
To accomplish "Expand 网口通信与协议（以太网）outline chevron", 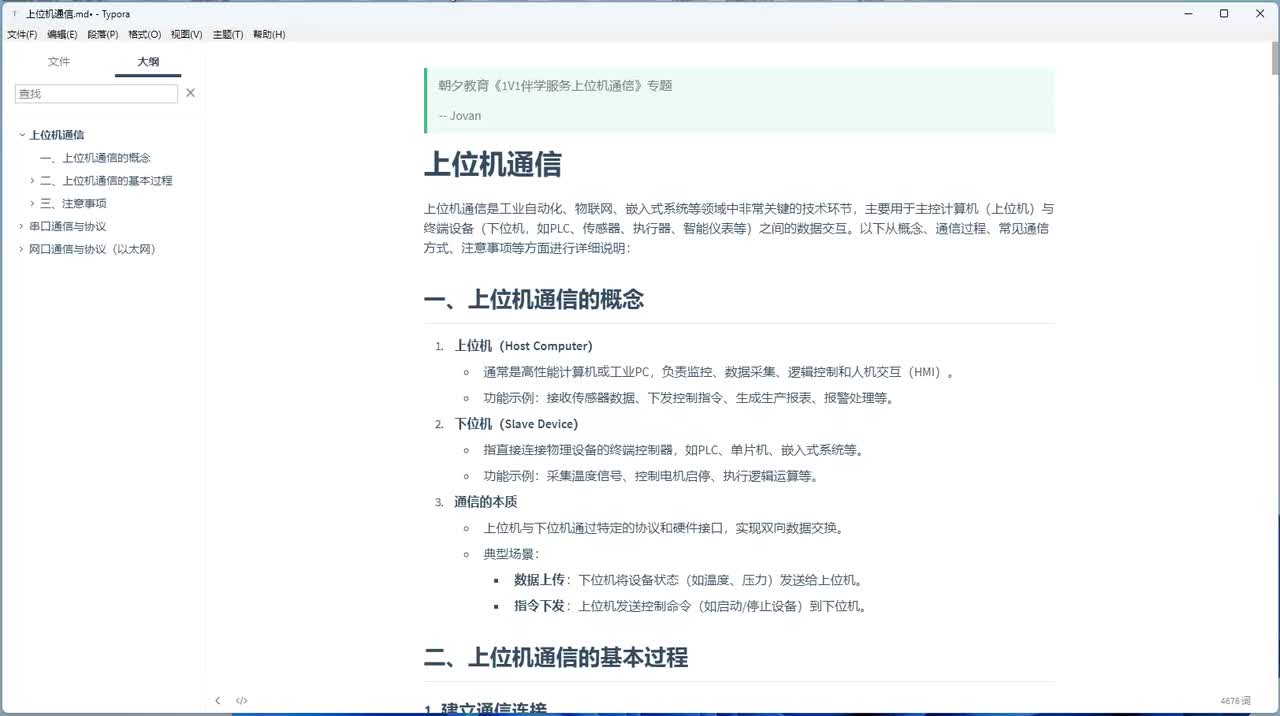I will click(x=22, y=249).
